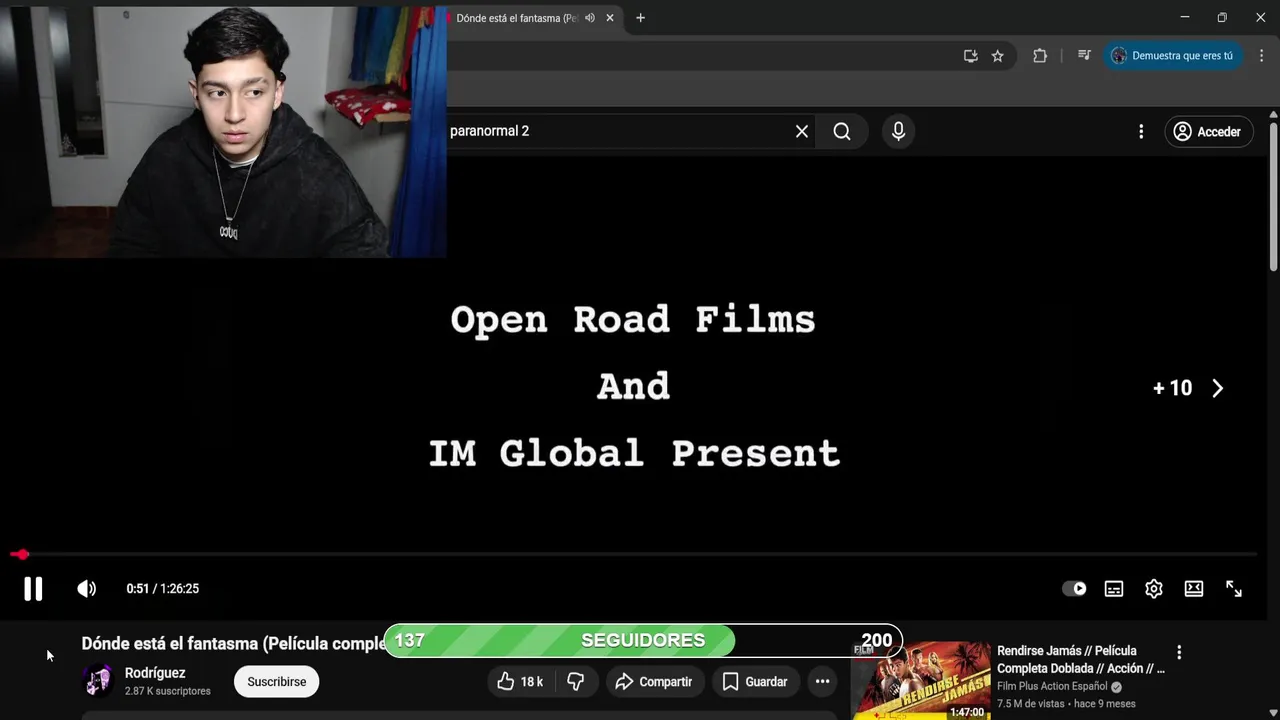Select the Dónde está el fantasma tab
This screenshot has width=1280, height=720.
tap(517, 18)
